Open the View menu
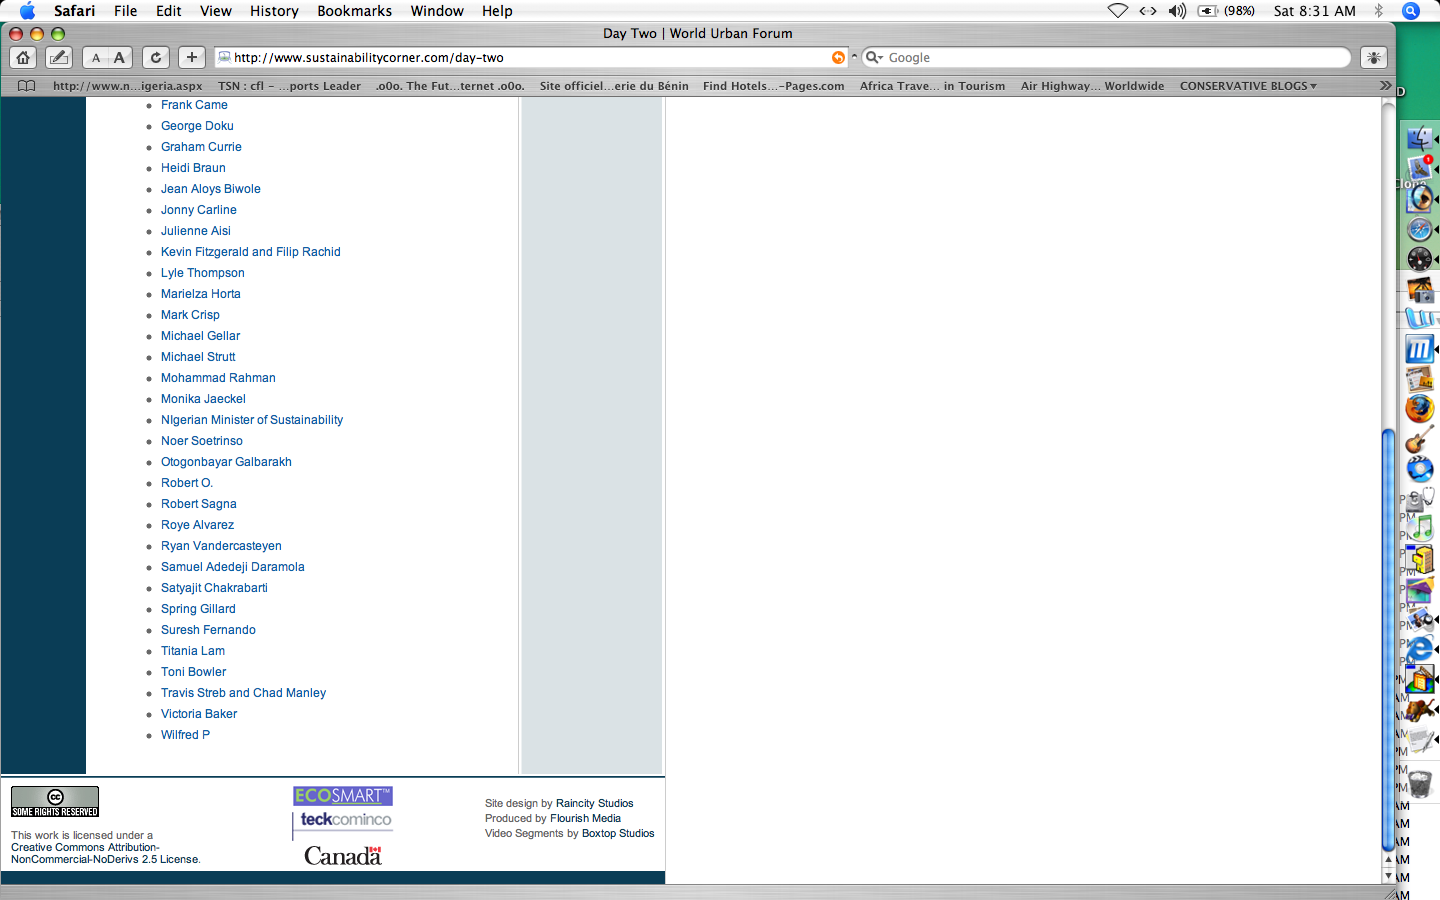Viewport: 1440px width, 900px height. 215,11
